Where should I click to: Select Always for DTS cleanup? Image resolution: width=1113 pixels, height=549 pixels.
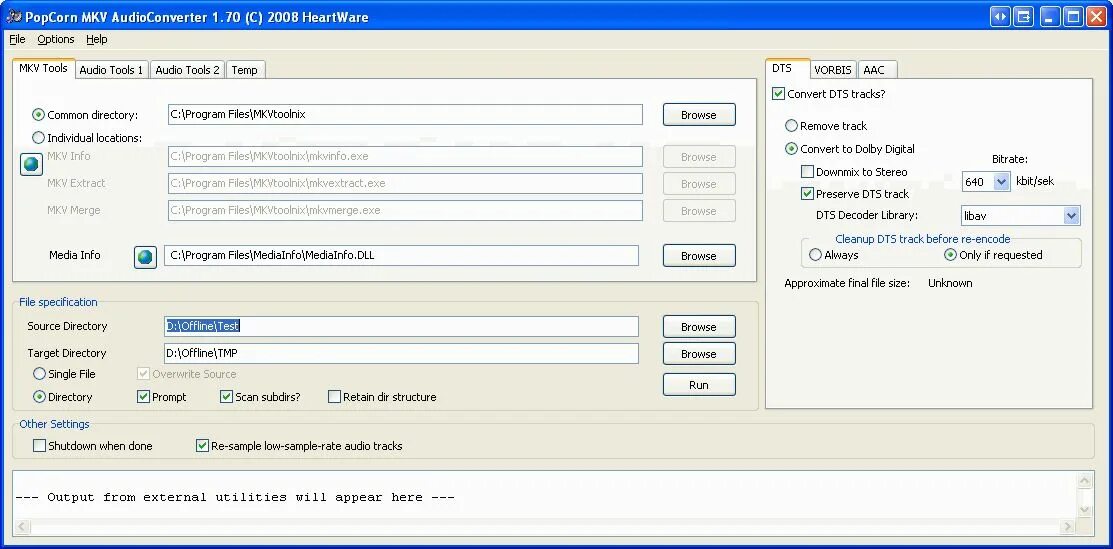point(815,255)
